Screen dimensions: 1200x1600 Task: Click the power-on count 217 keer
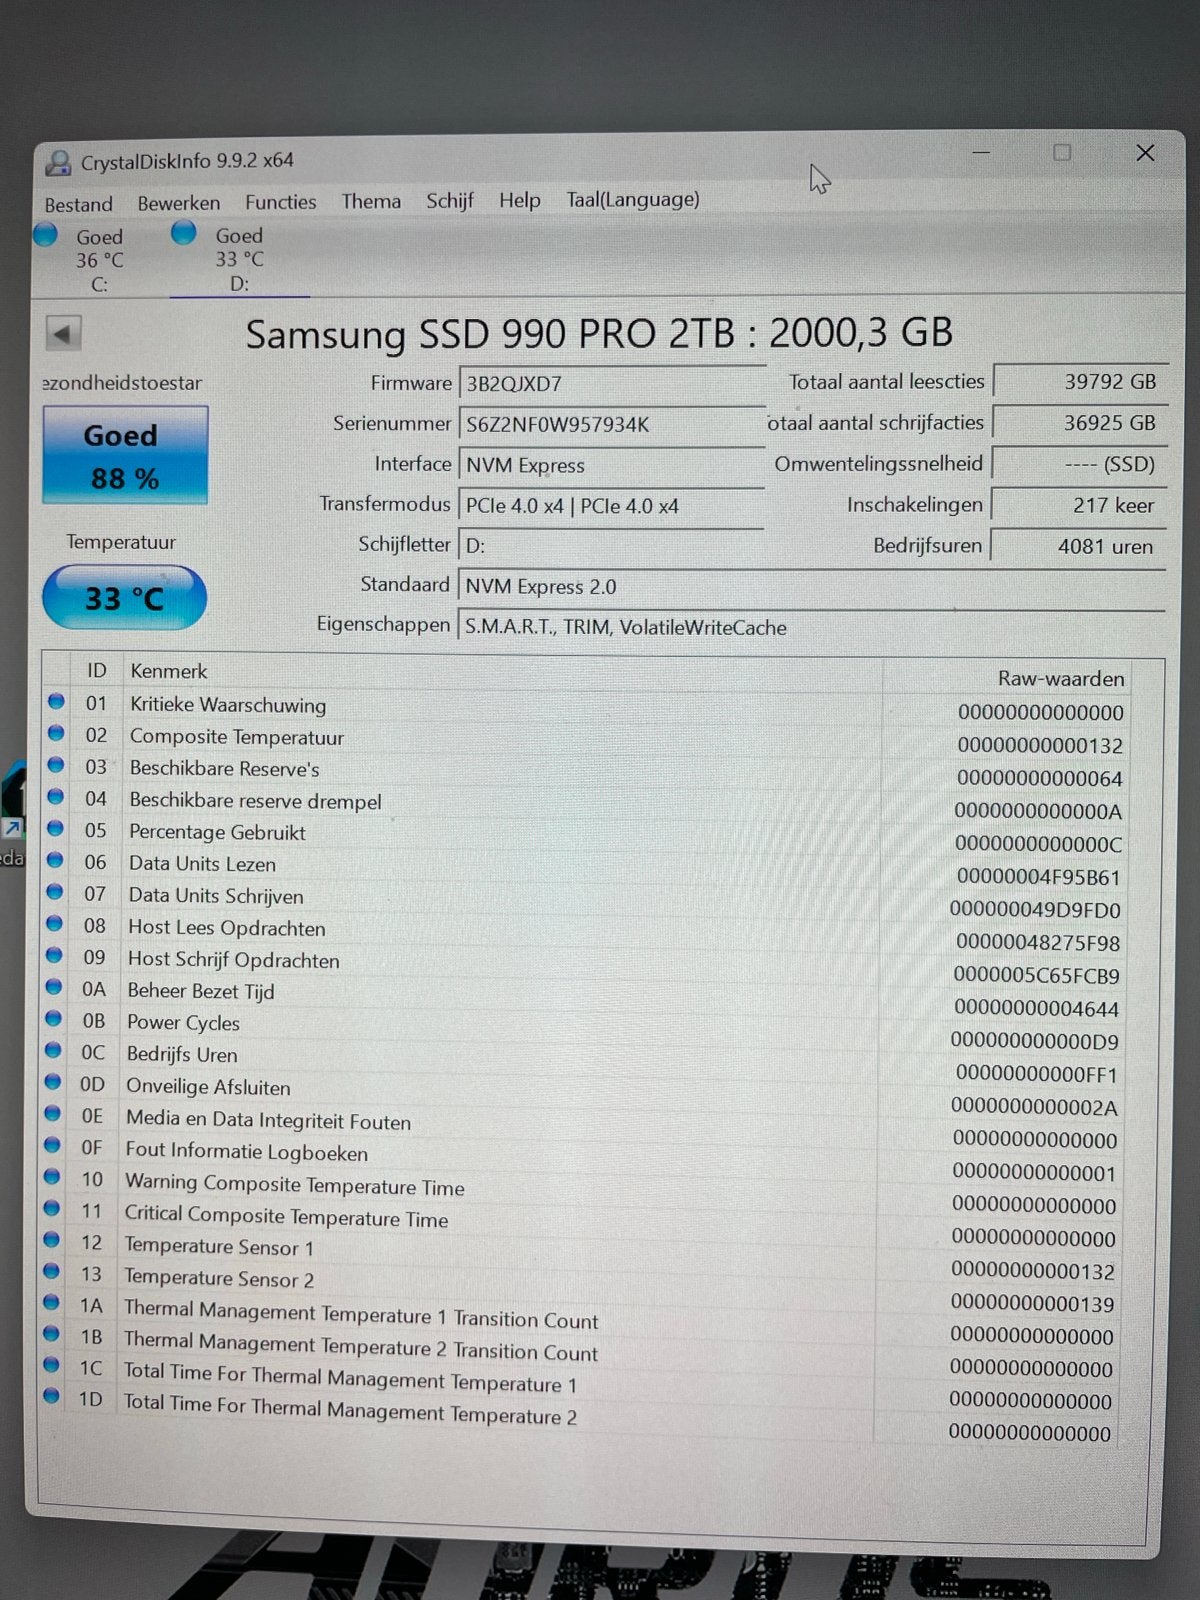[x=1078, y=505]
